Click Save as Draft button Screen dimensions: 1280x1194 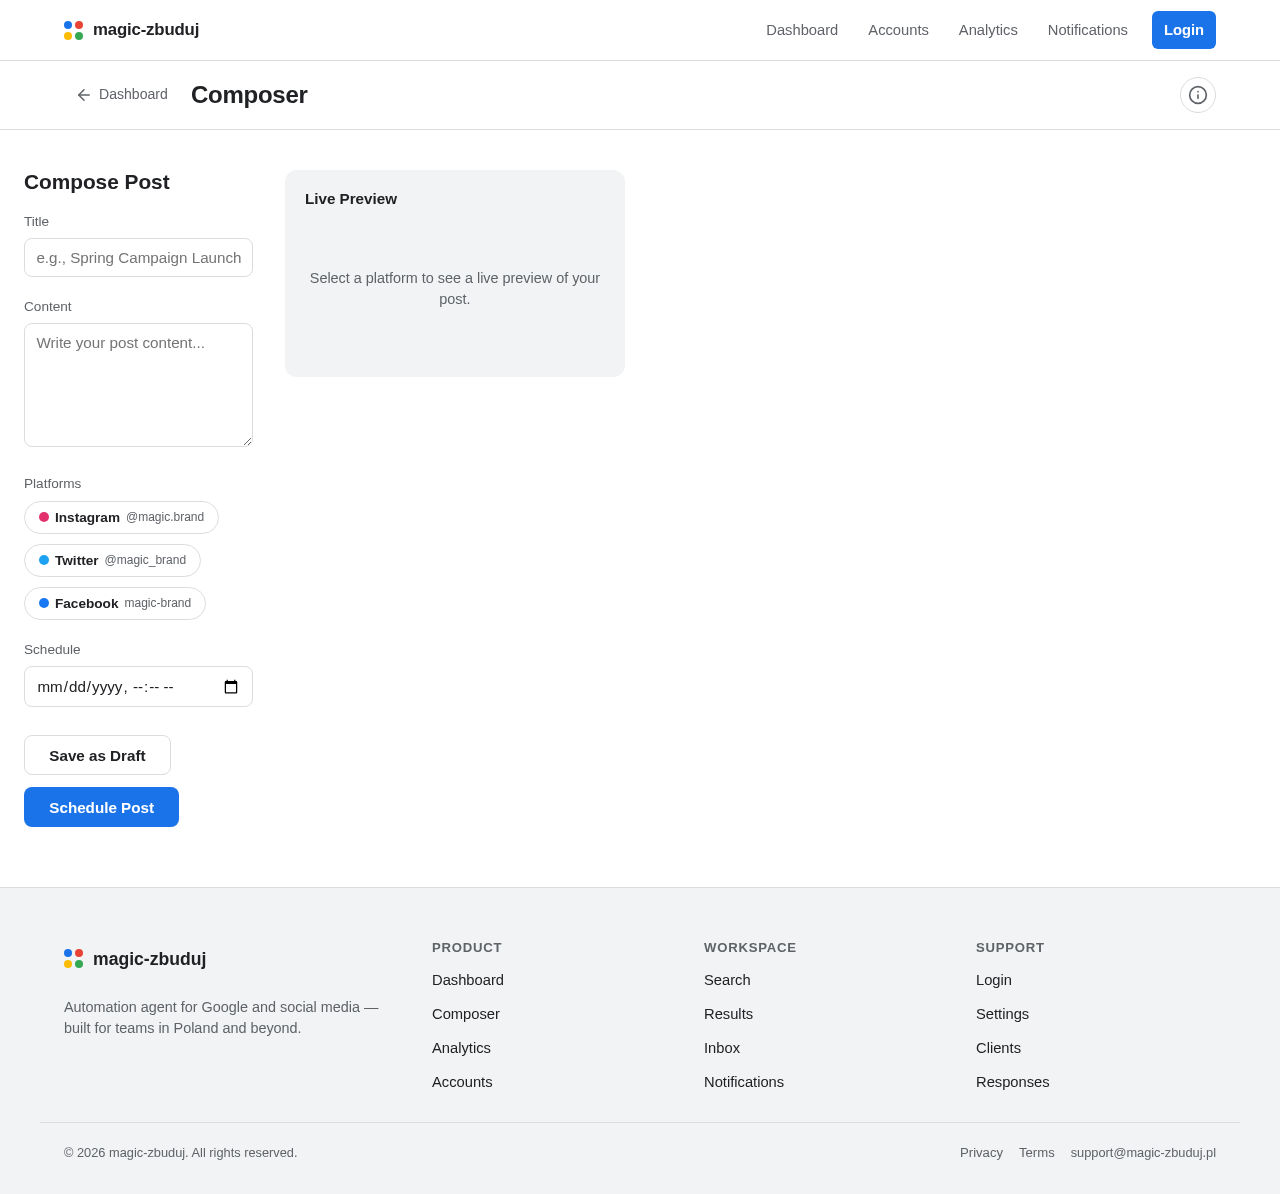(97, 755)
